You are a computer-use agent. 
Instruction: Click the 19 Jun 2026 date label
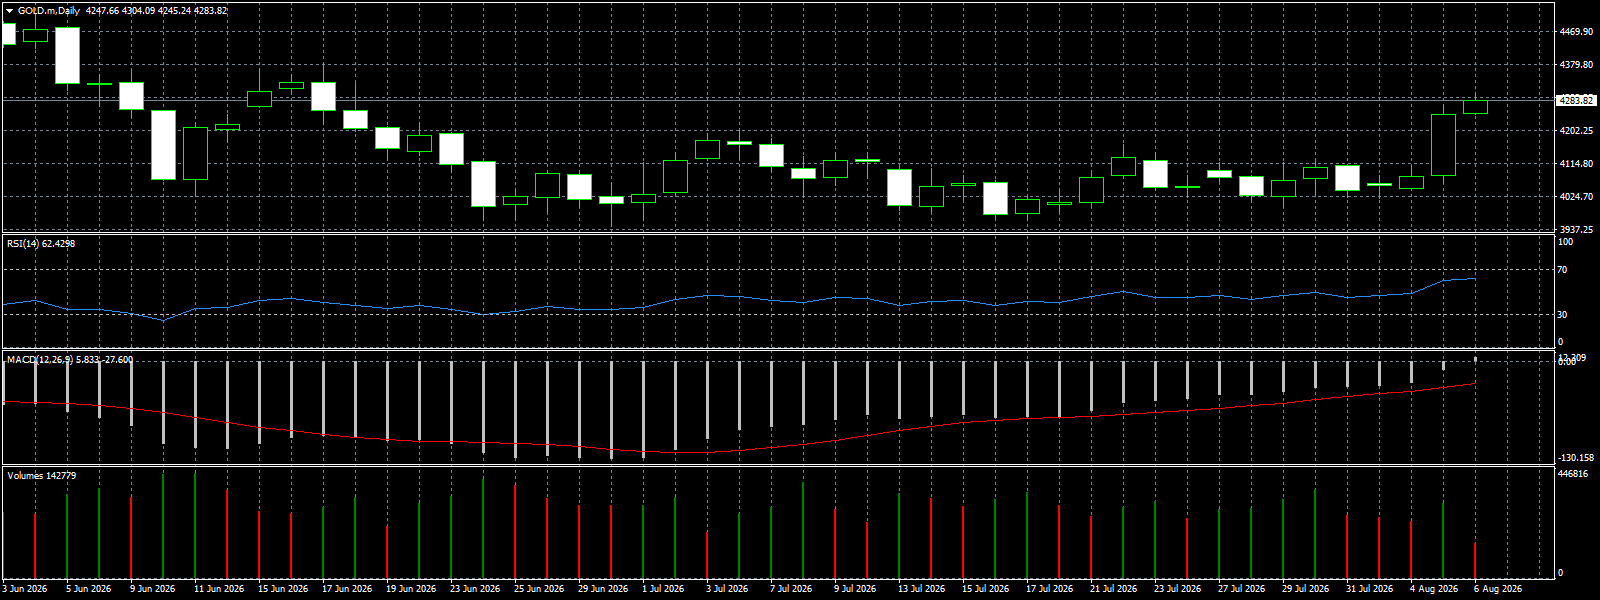click(x=411, y=589)
